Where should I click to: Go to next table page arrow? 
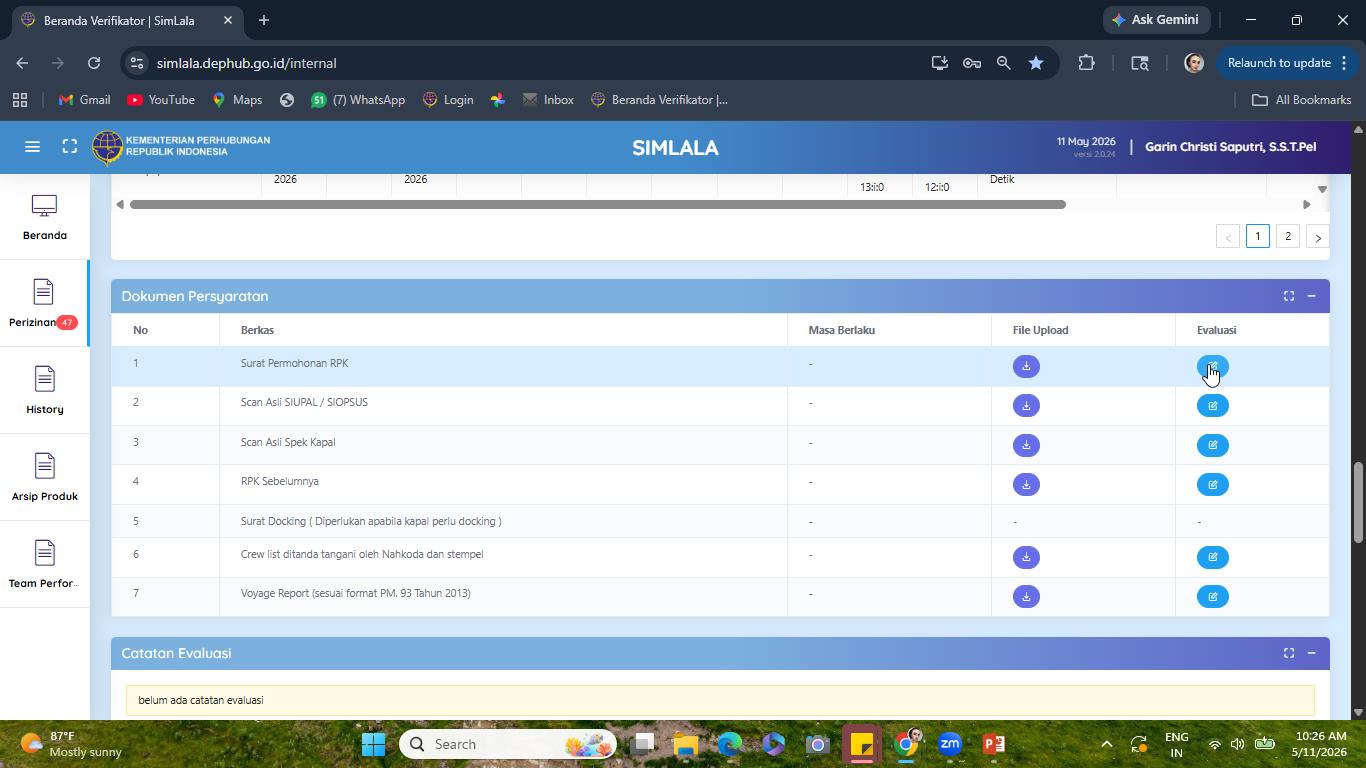tap(1318, 236)
